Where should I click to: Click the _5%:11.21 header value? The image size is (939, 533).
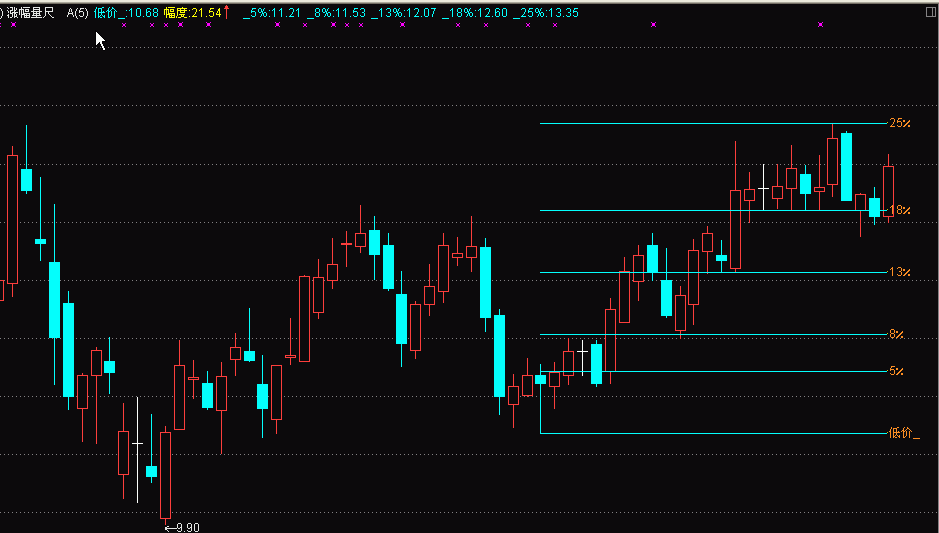tap(271, 13)
